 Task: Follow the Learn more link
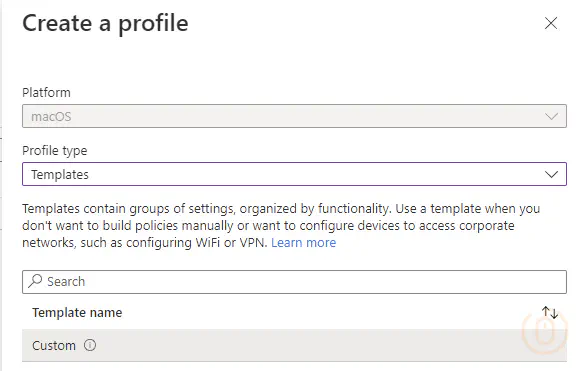tap(303, 243)
